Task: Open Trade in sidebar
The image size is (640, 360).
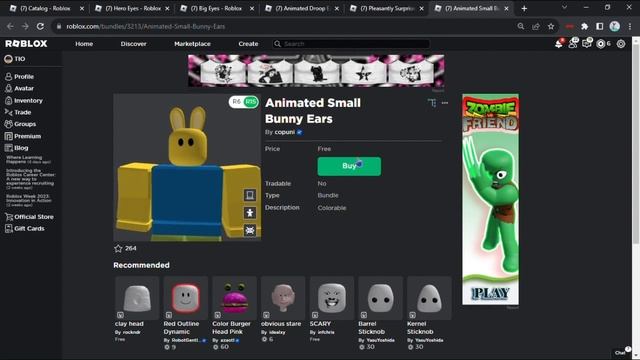Action: pos(18,112)
